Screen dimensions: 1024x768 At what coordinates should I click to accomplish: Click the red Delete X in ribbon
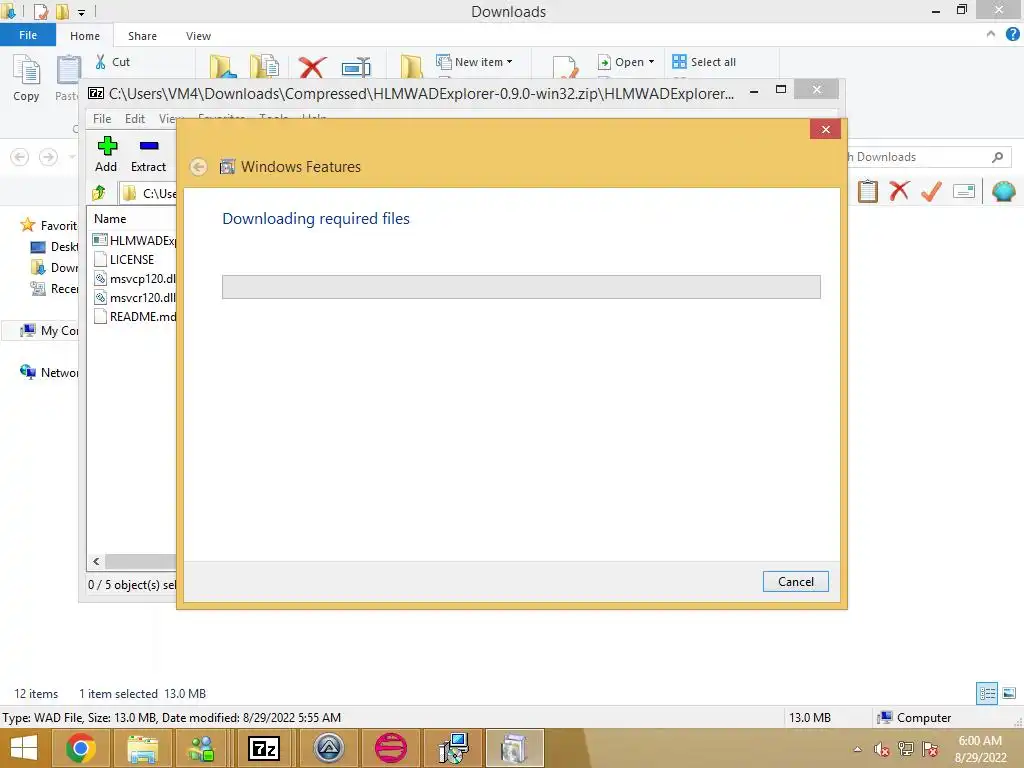(x=312, y=67)
